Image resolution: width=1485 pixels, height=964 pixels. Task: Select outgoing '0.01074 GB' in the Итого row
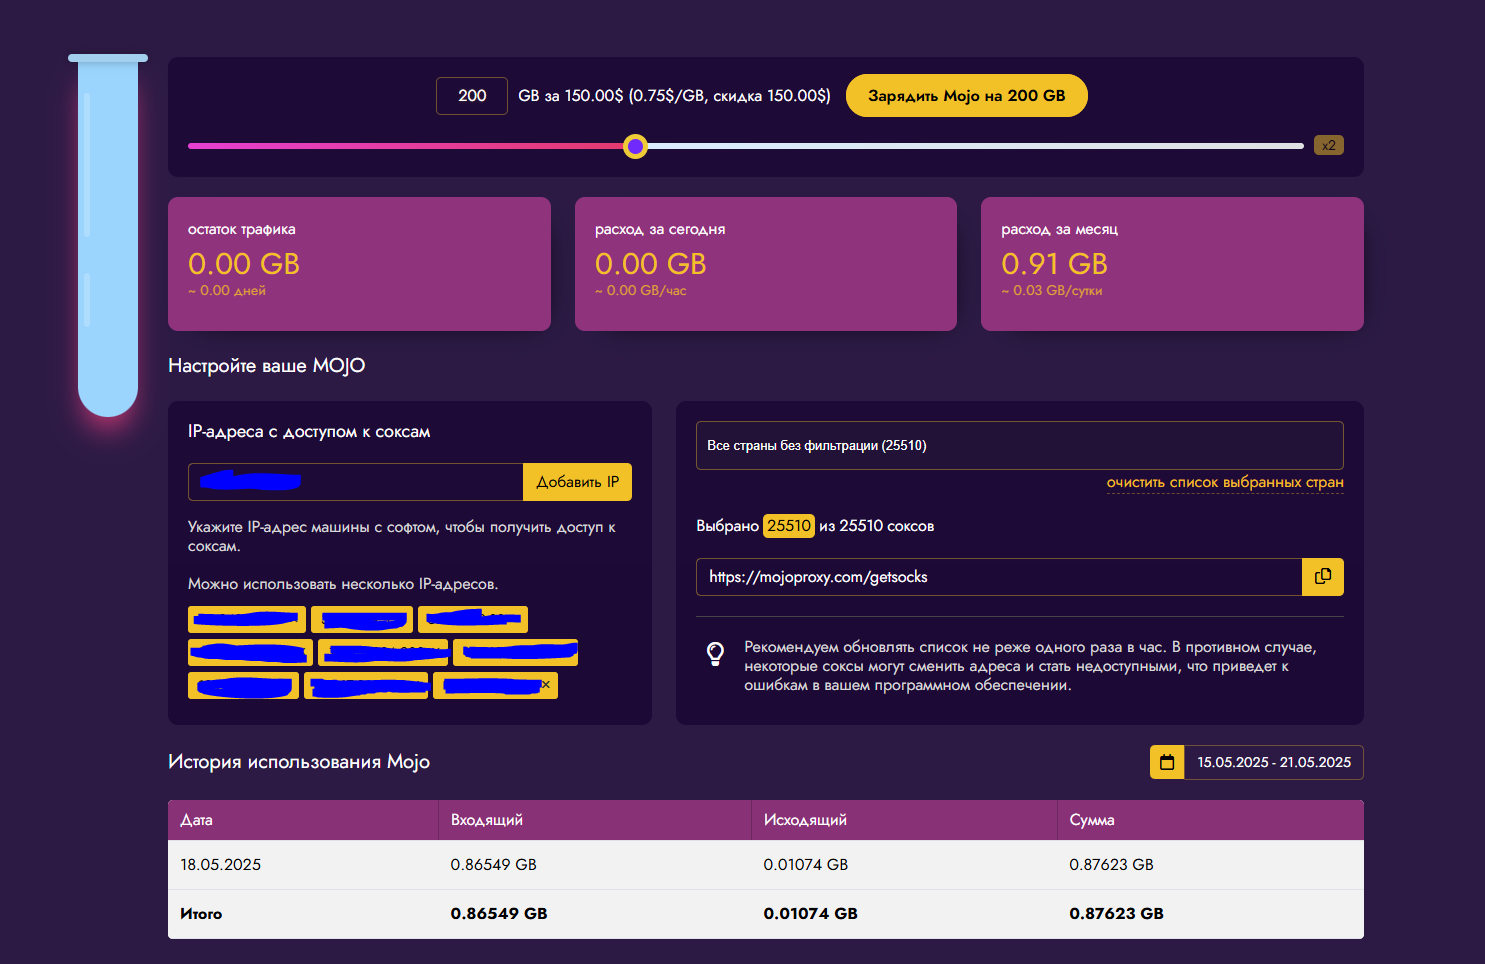(811, 914)
